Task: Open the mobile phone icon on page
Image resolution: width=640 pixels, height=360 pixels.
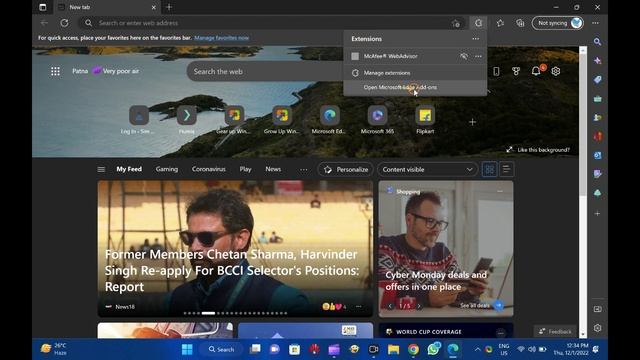Action: click(x=496, y=71)
